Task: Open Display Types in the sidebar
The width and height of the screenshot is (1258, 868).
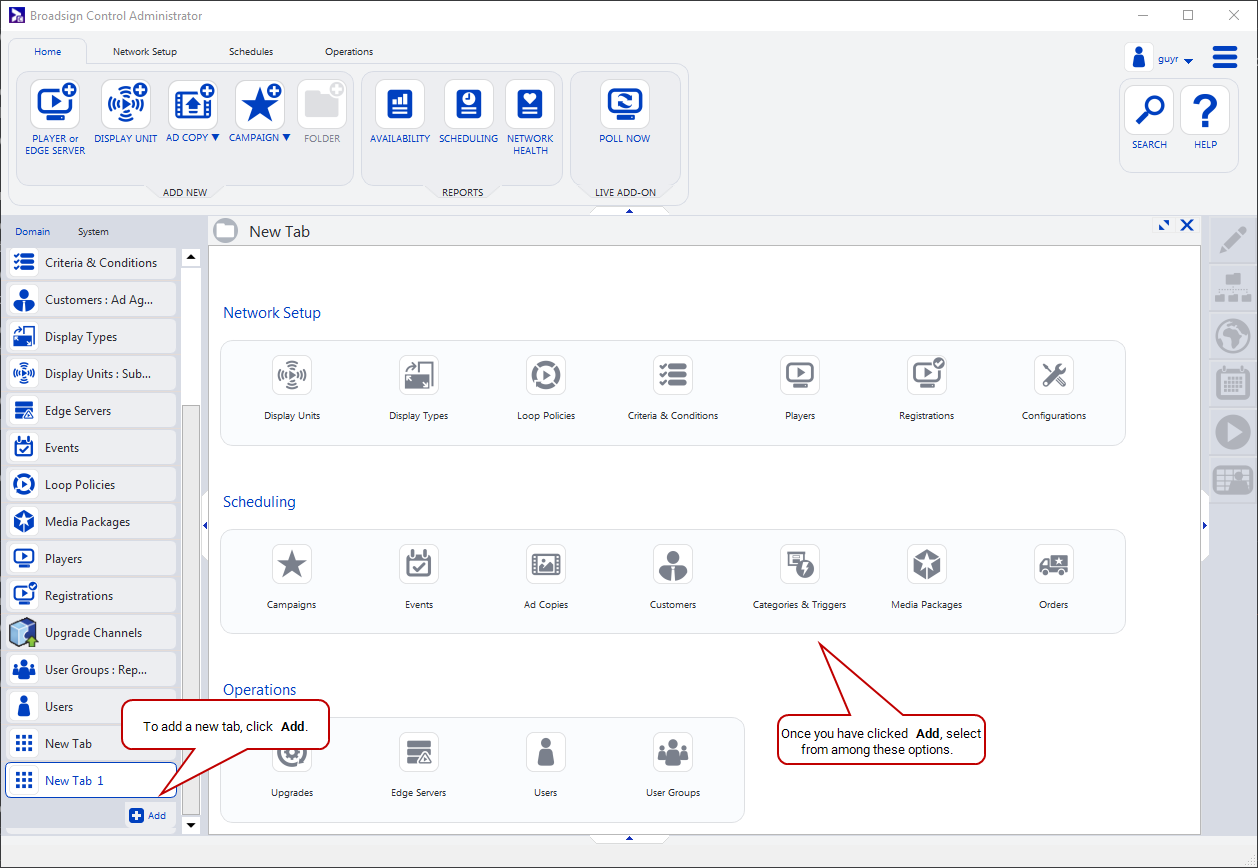Action: point(91,337)
